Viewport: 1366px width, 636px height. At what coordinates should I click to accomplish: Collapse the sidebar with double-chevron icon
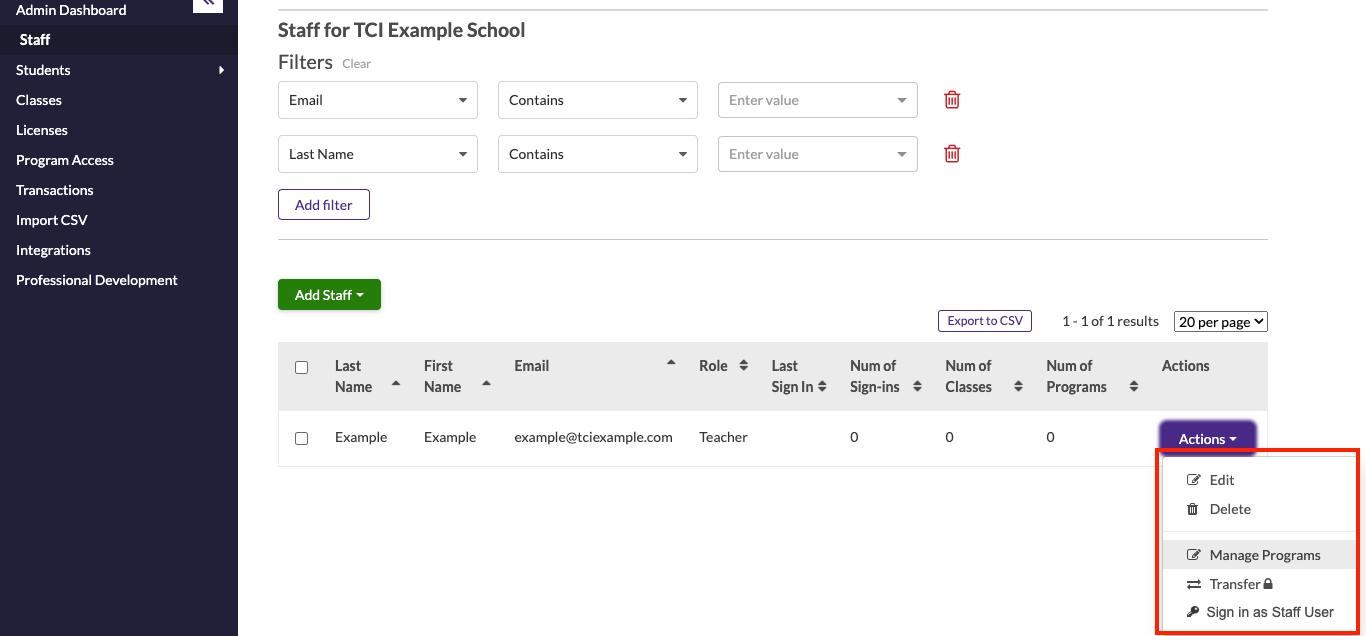(207, 4)
